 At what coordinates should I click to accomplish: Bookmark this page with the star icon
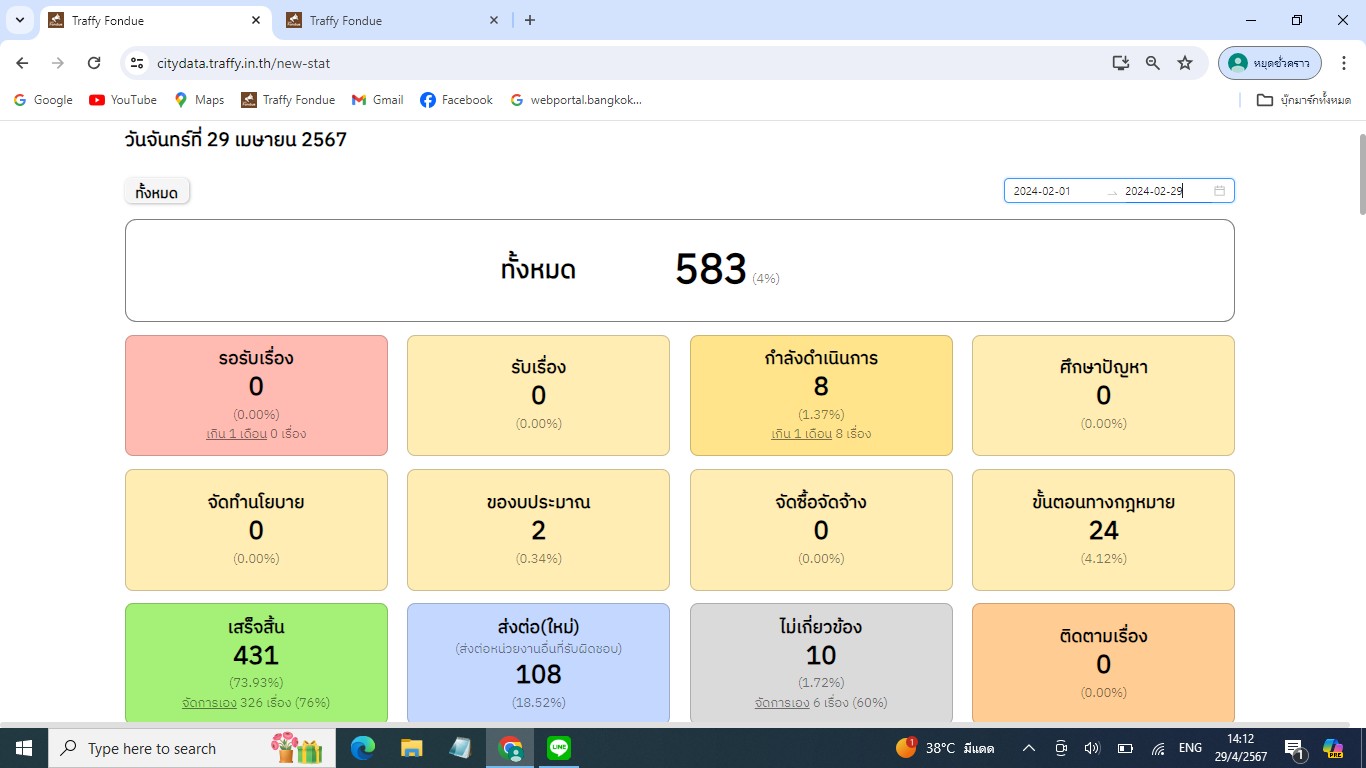click(1185, 63)
